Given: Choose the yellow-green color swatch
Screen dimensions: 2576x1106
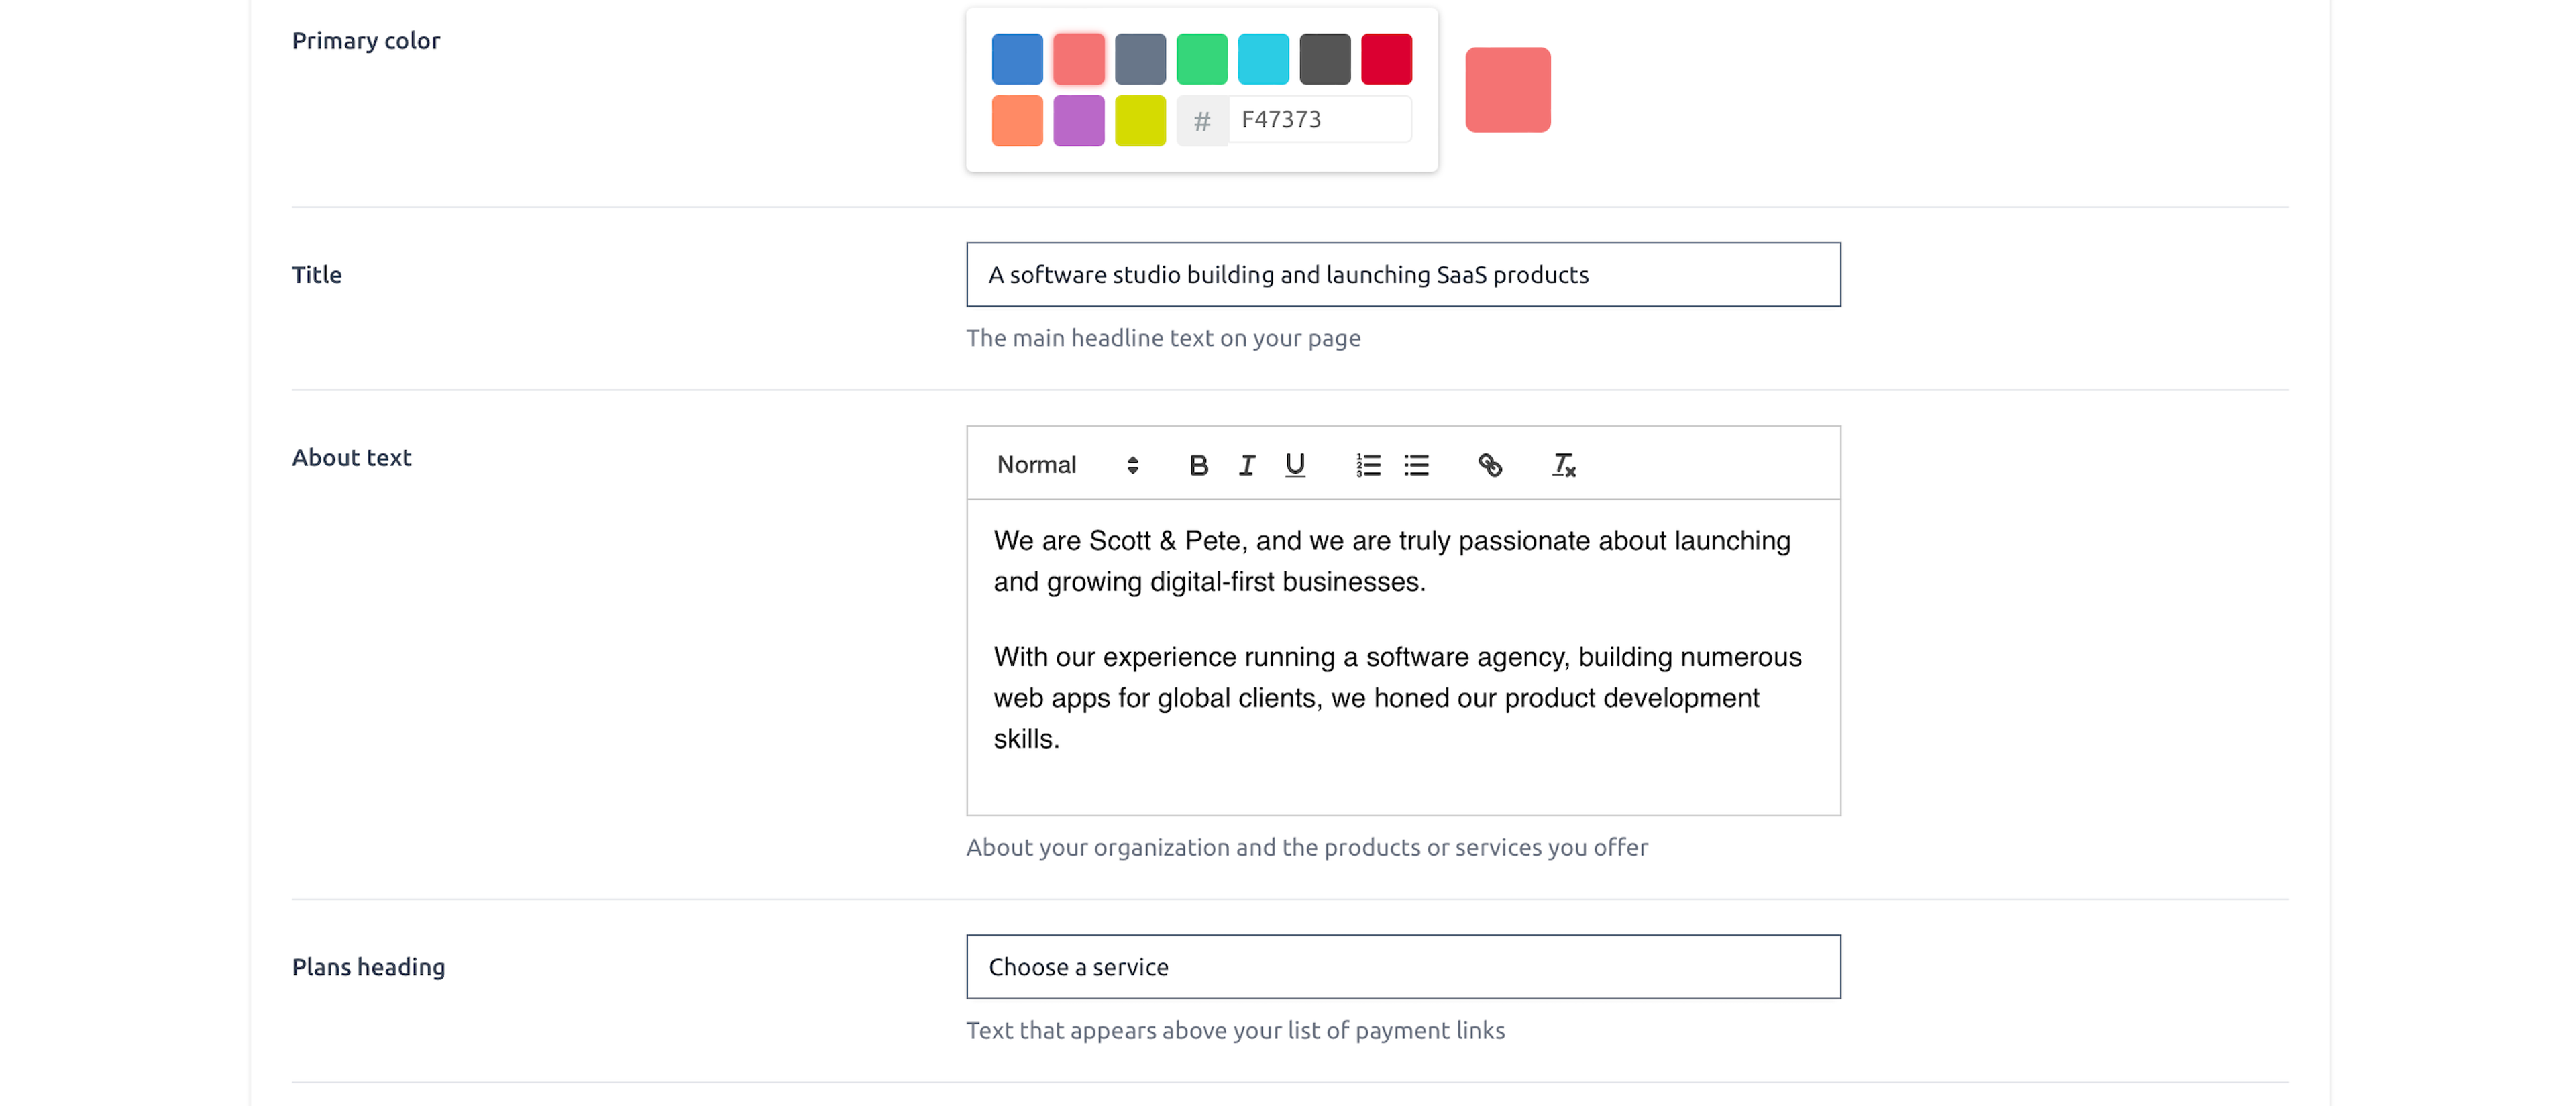Looking at the screenshot, I should pos(1140,121).
